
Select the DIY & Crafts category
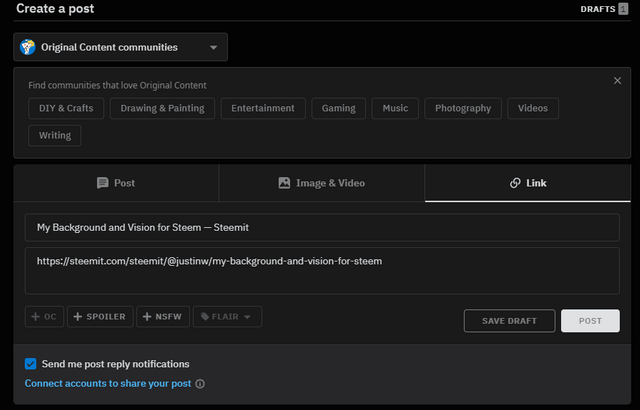66,109
